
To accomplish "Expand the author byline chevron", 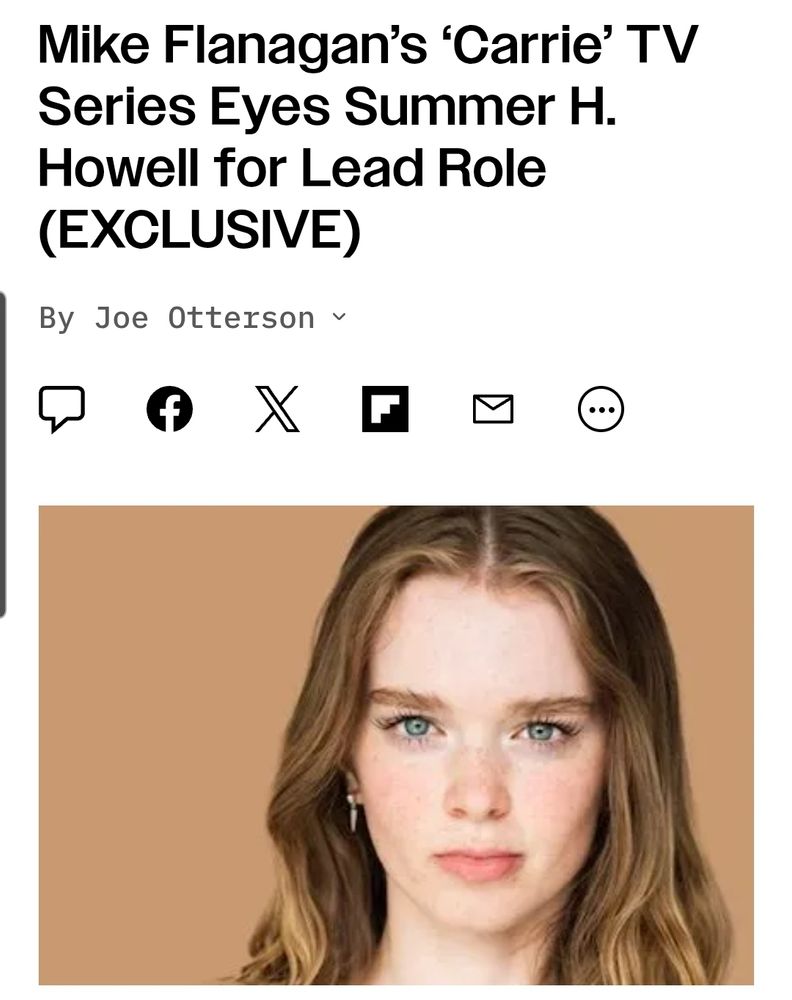I will pyautogui.click(x=340, y=317).
